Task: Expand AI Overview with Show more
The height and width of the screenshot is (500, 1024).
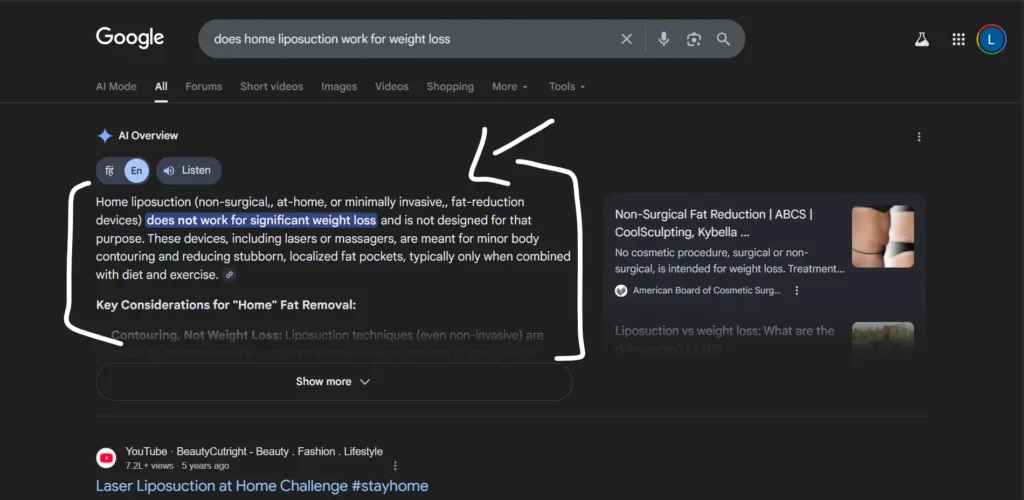Action: tap(333, 382)
